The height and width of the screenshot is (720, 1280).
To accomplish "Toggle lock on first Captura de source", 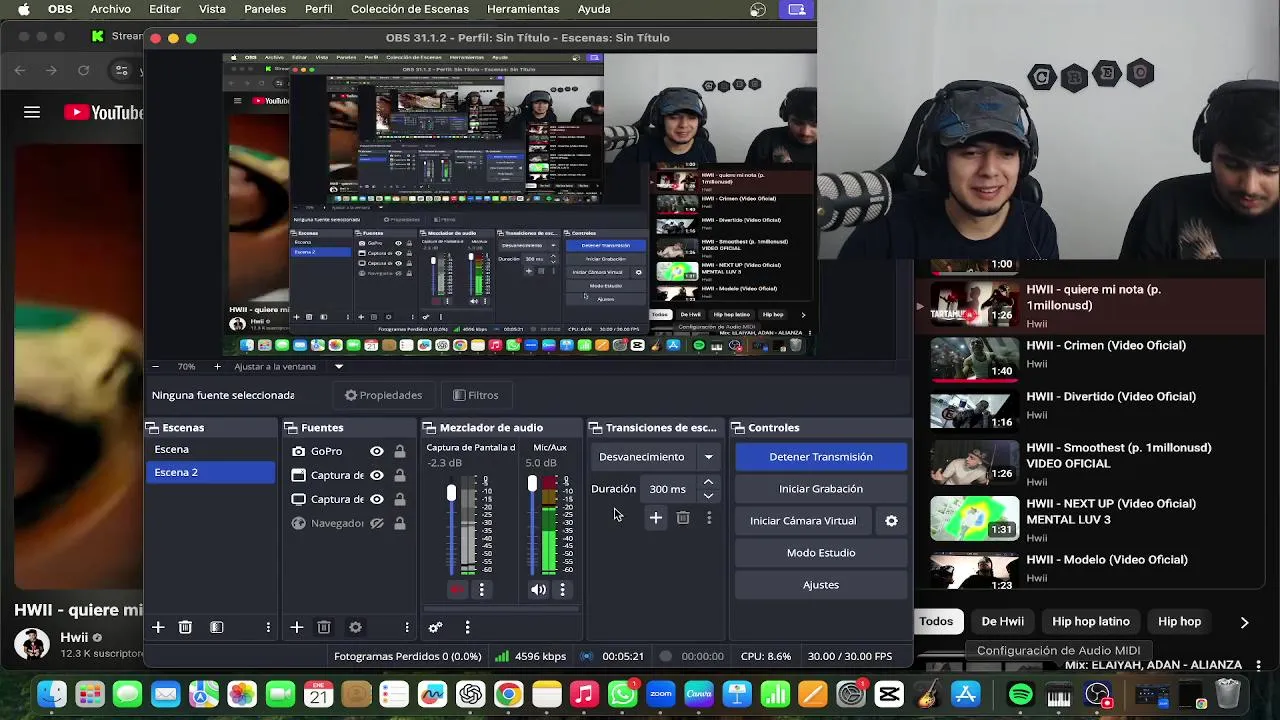I will pos(400,475).
